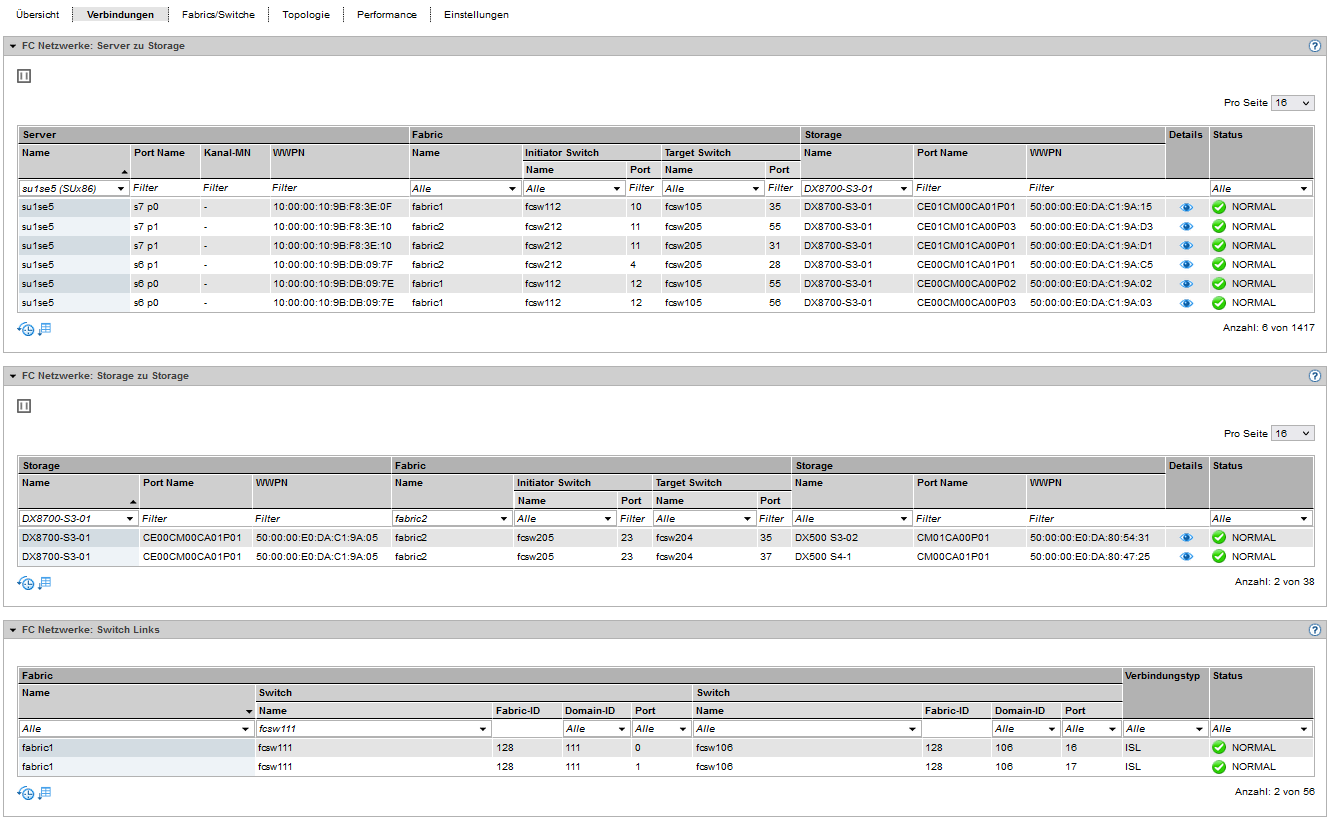The image size is (1331, 822).
Task: Go to the Performance tab
Action: point(387,15)
